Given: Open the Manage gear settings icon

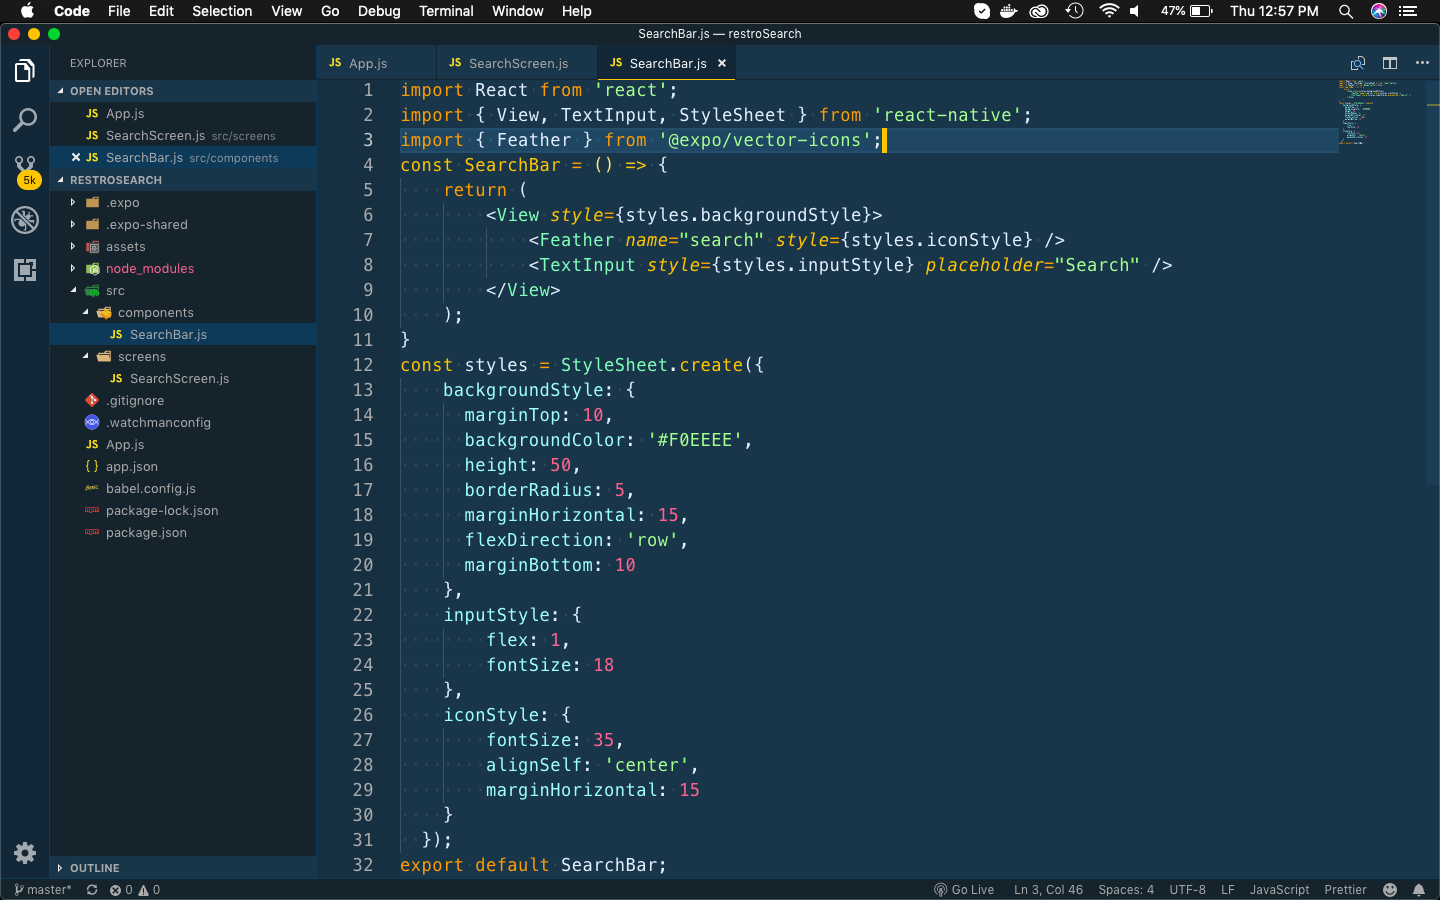Looking at the screenshot, I should pos(25,853).
